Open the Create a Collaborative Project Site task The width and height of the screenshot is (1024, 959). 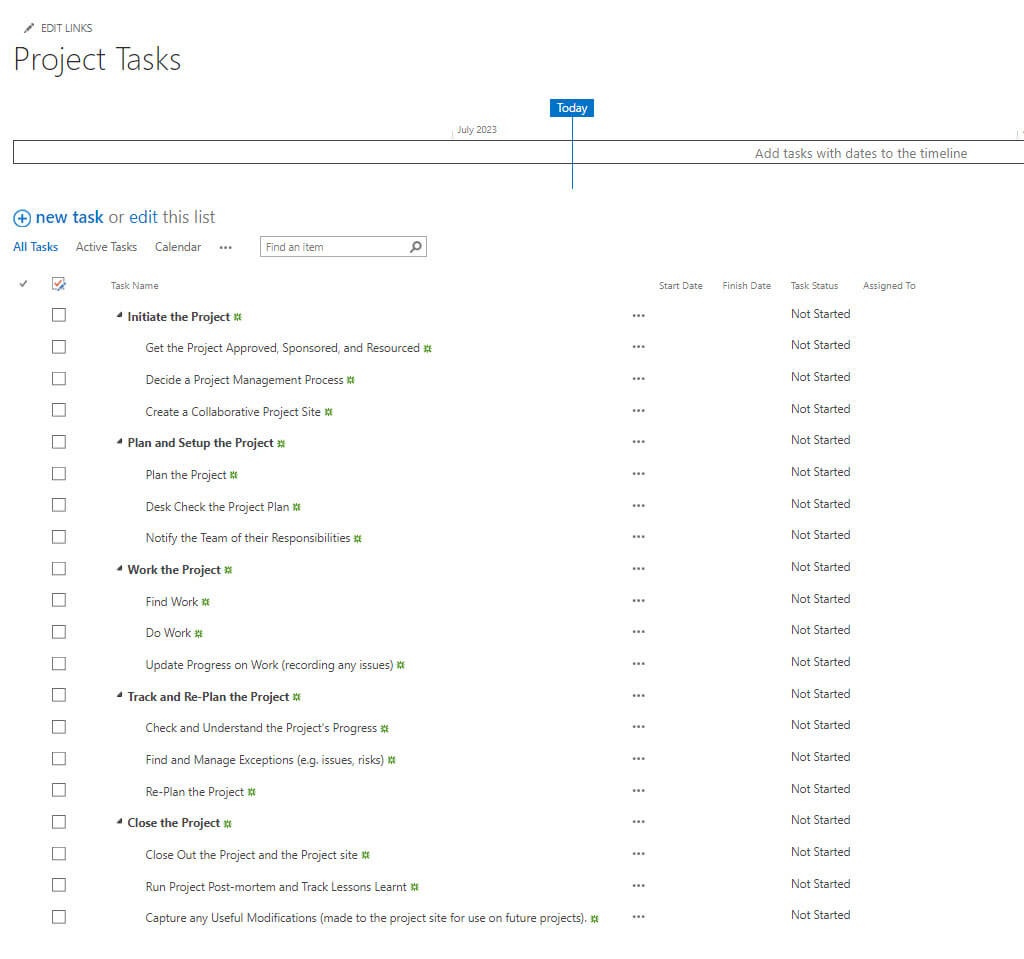233,412
